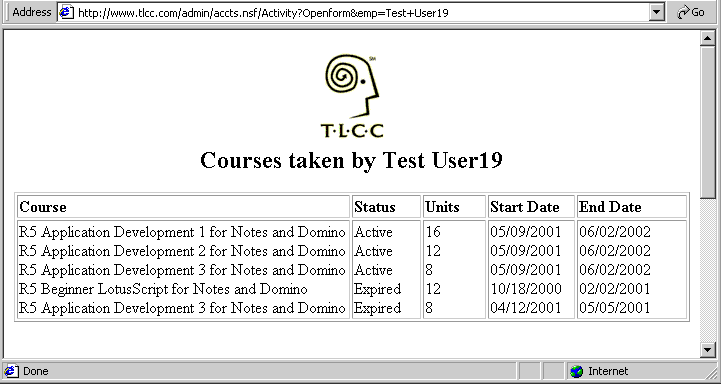The image size is (721, 384).
Task: Select the Active R5 Application Development 3 course
Action: point(182,270)
